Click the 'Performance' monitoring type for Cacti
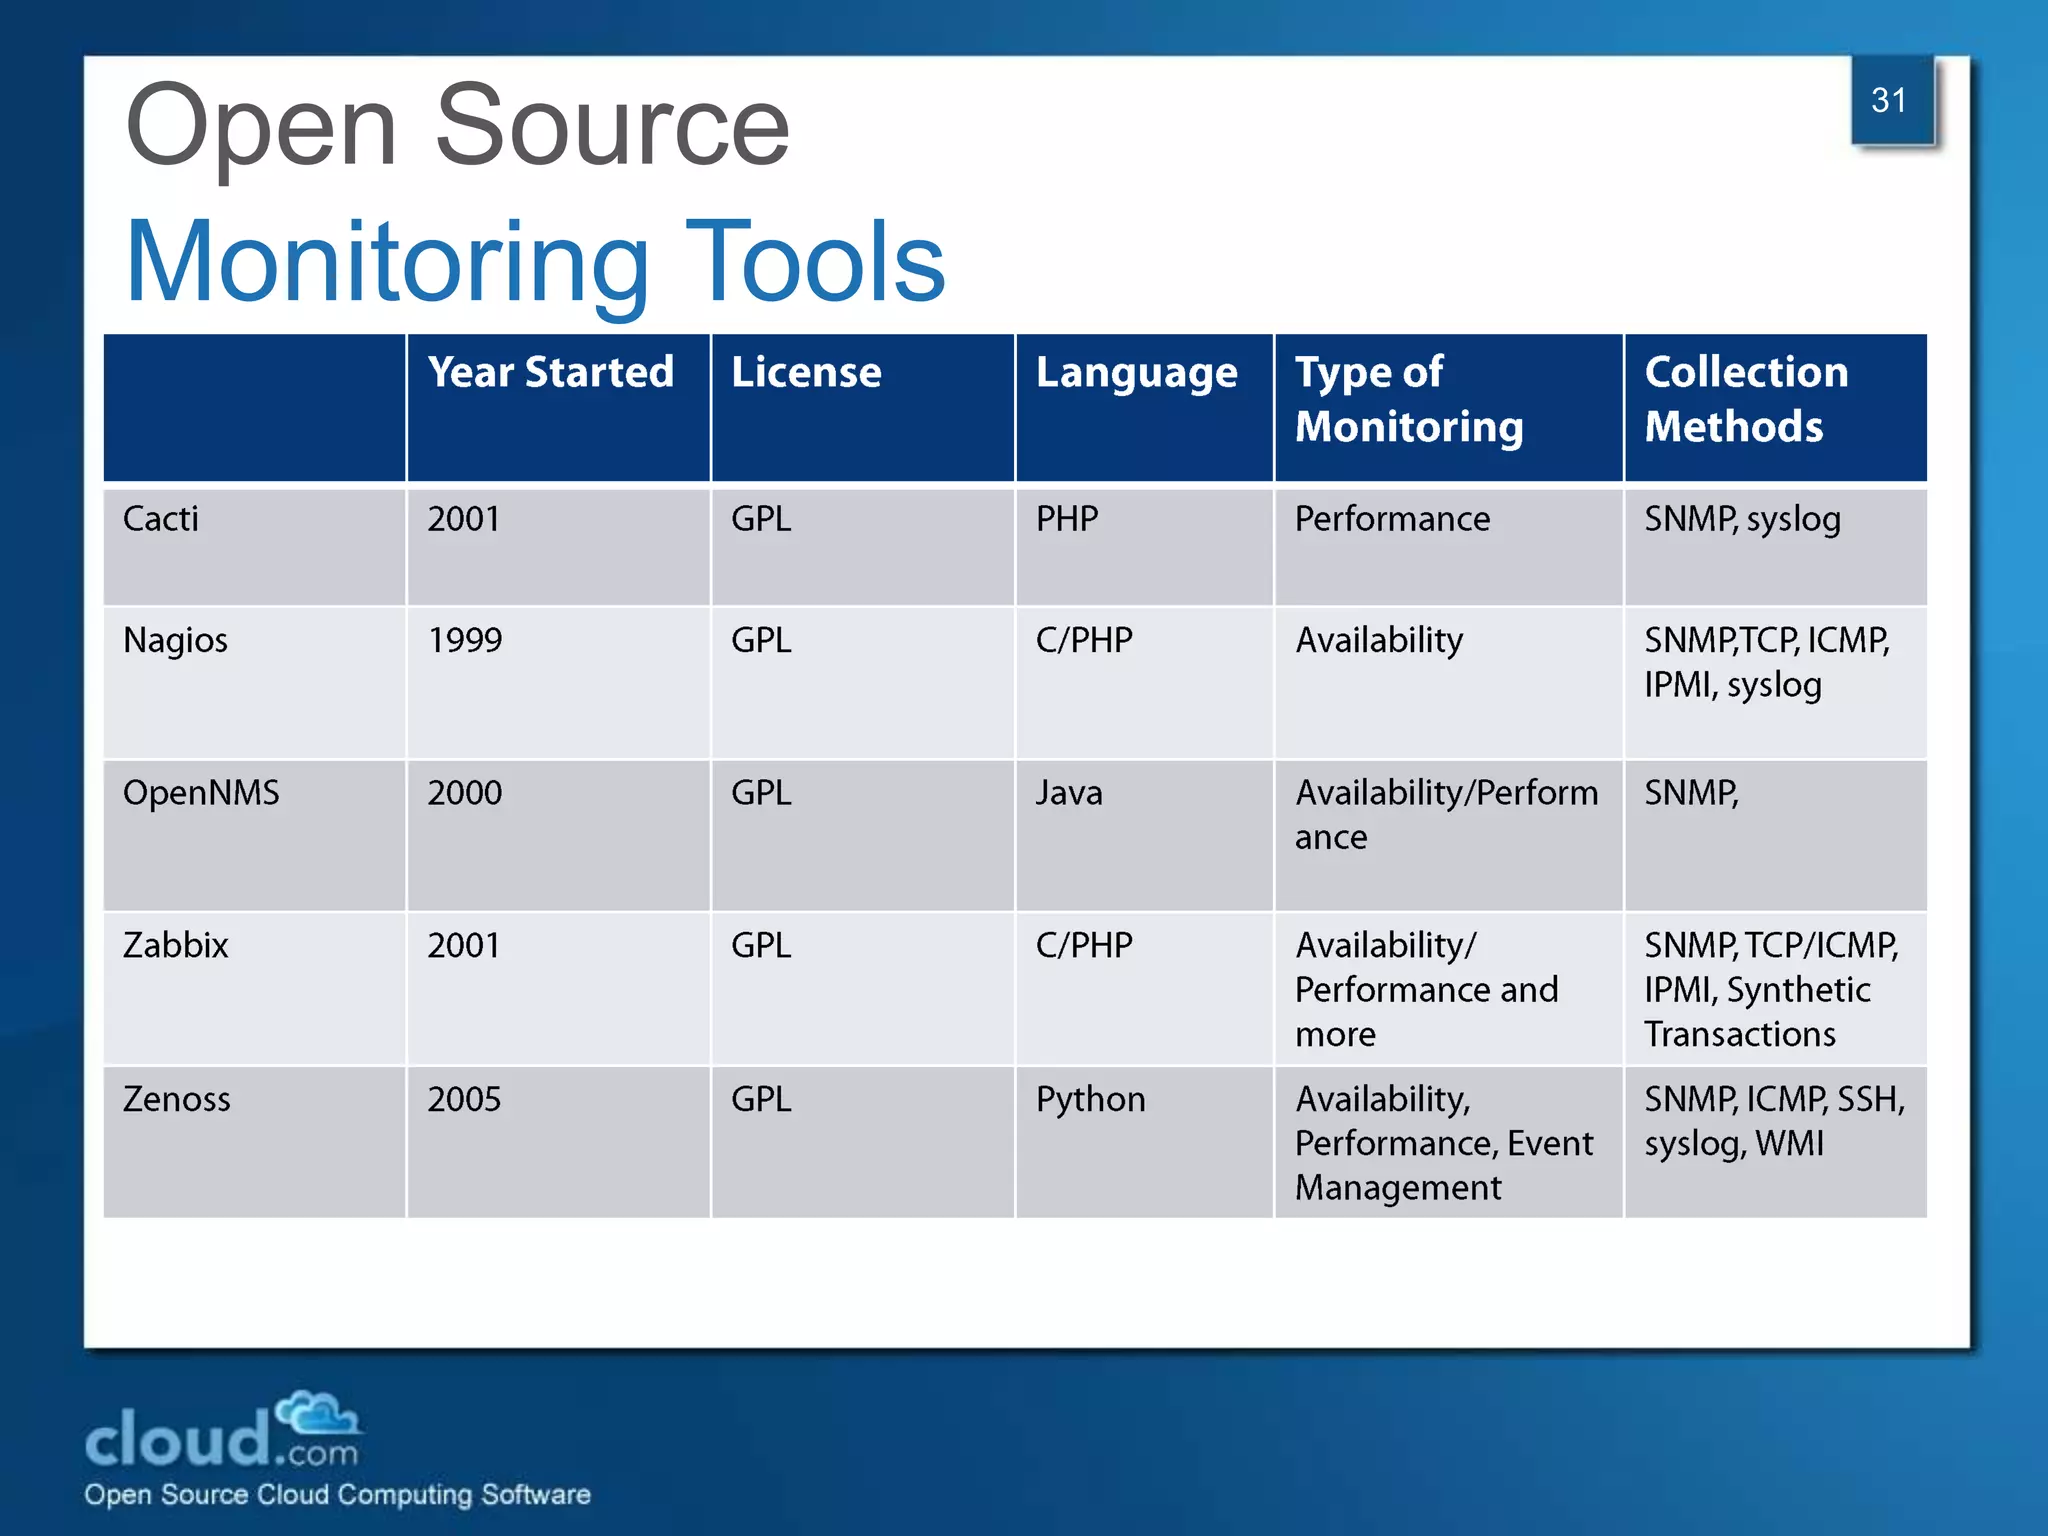The height and width of the screenshot is (1536, 2048). pyautogui.click(x=1449, y=546)
